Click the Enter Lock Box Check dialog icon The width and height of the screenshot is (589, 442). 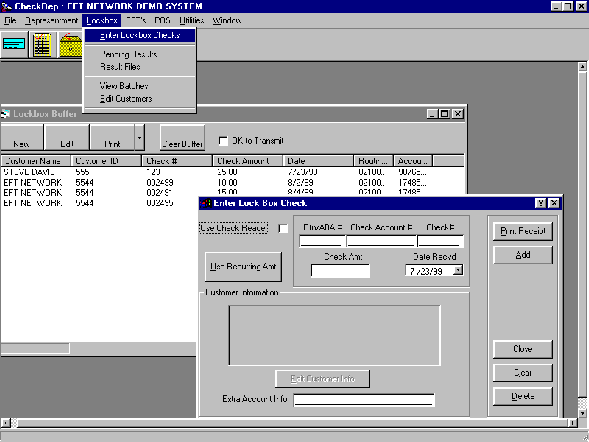pyautogui.click(x=205, y=203)
